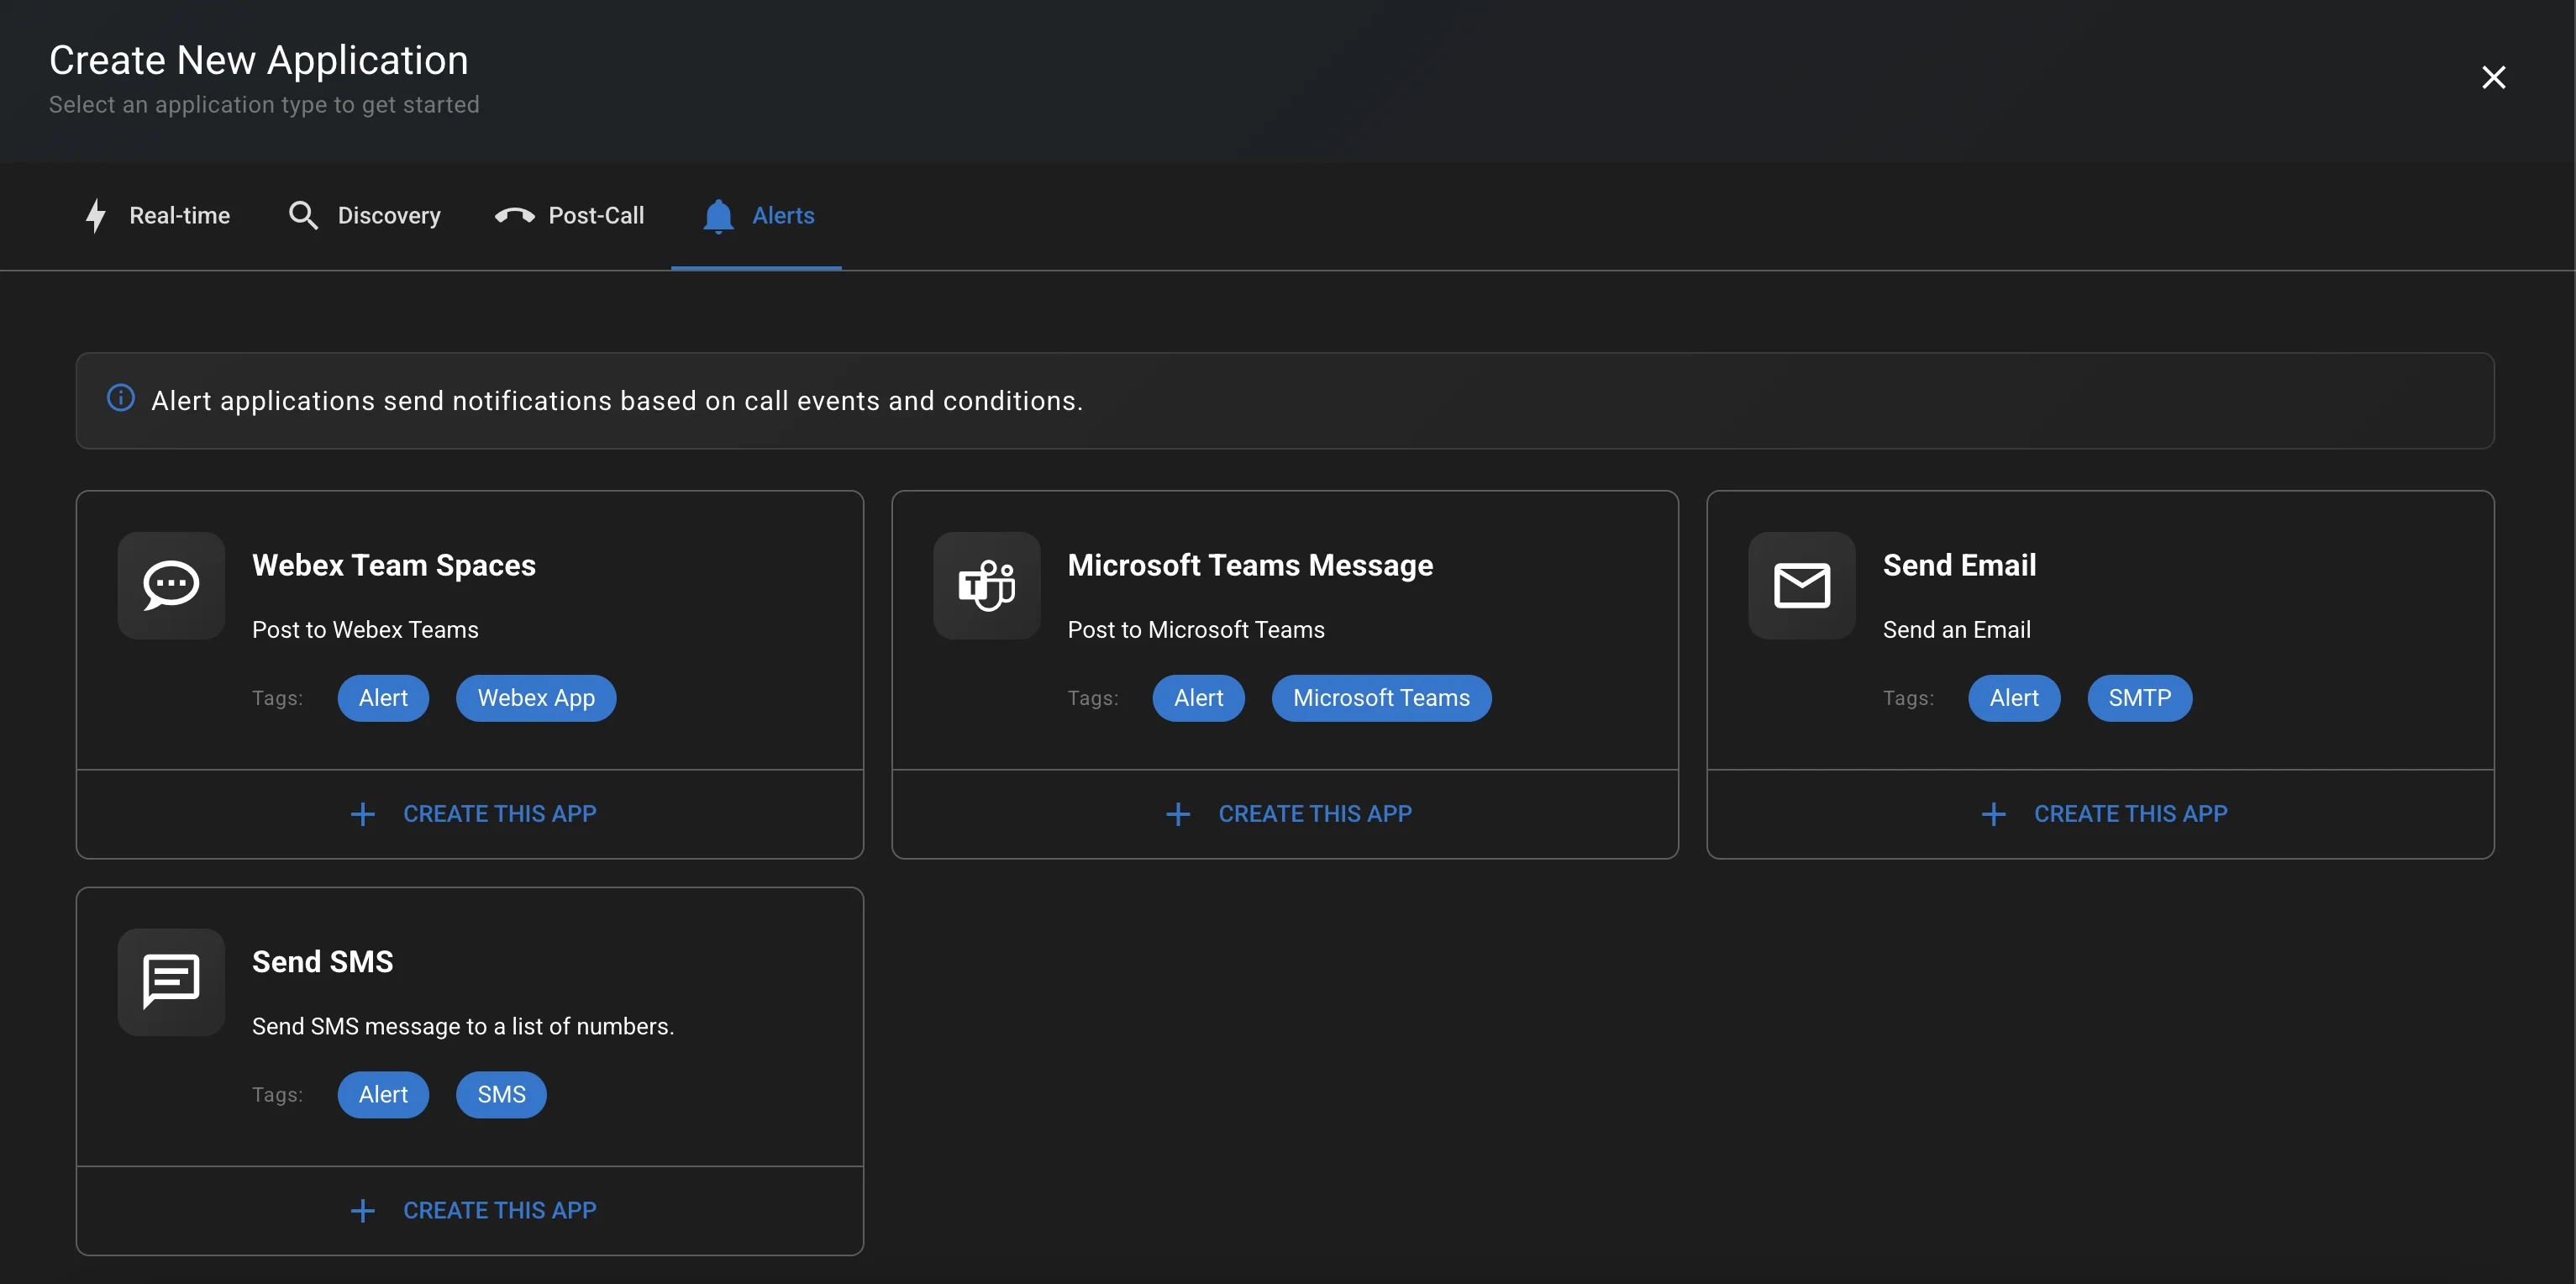2576x1284 pixels.
Task: Create the Webex Team Spaces app
Action: tap(470, 814)
